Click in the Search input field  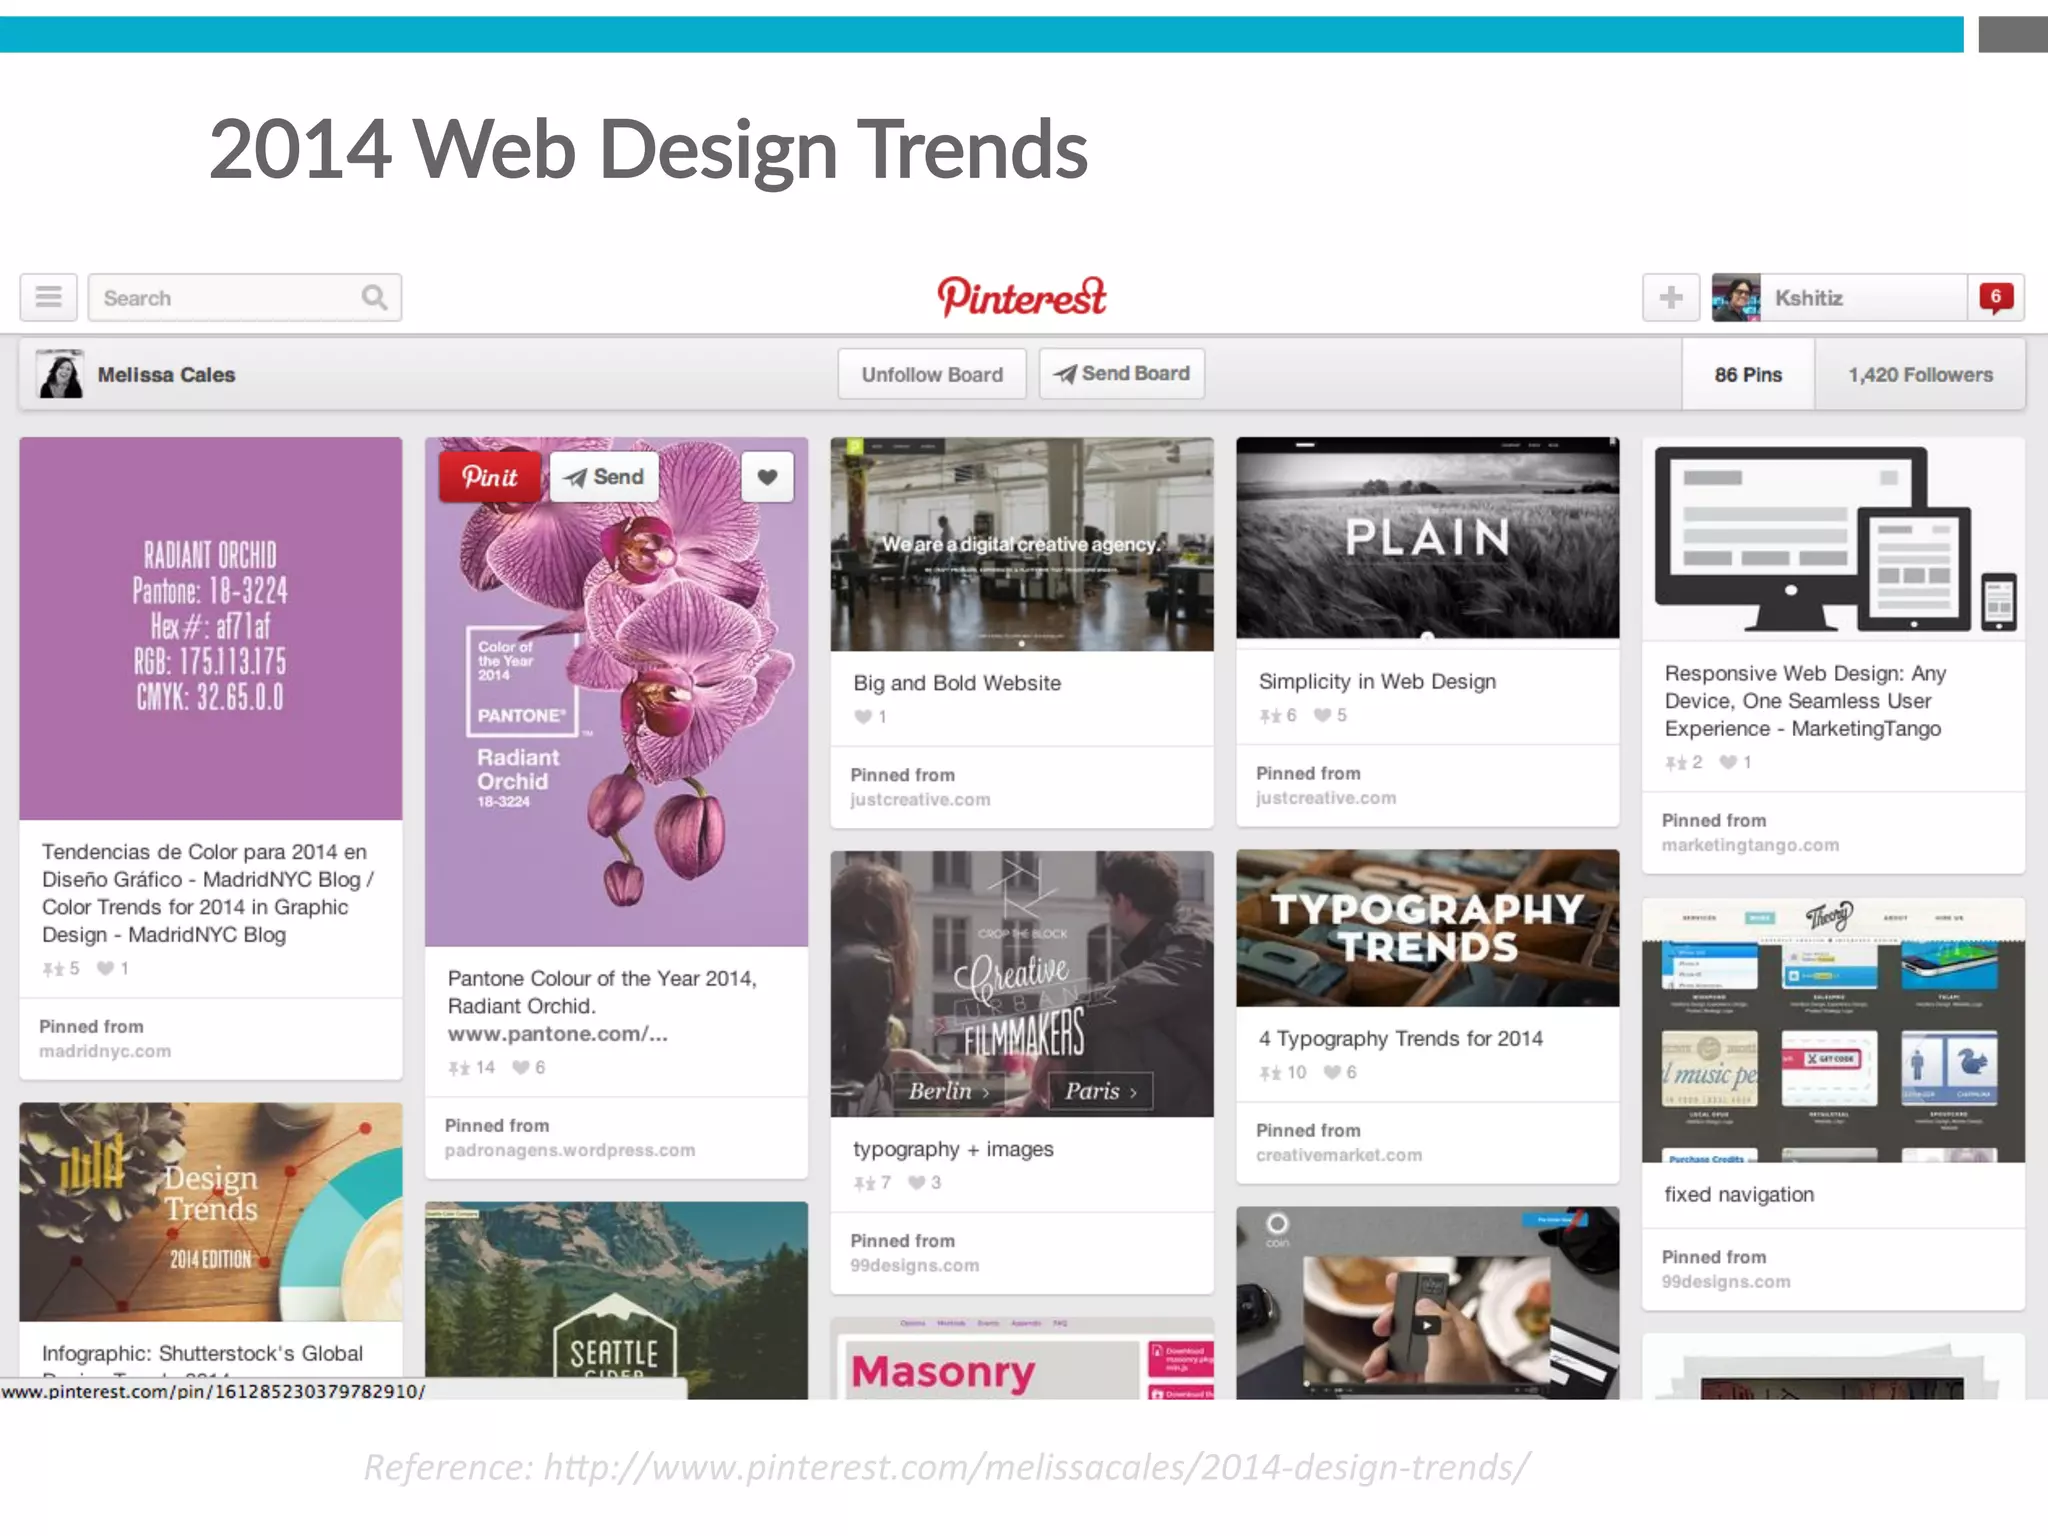245,297
